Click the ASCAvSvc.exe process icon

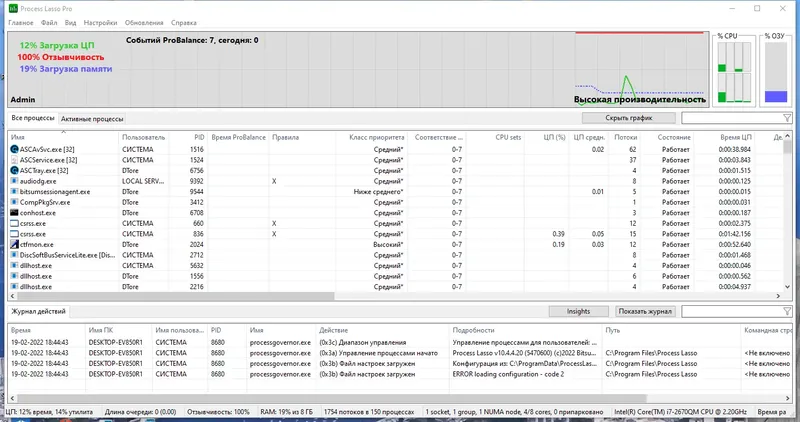[x=14, y=150]
